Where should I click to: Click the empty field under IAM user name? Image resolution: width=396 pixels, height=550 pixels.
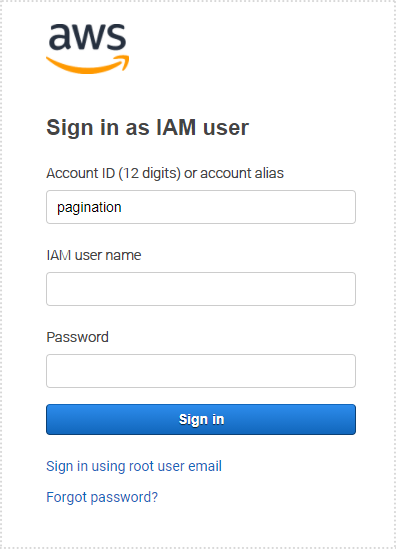click(201, 289)
